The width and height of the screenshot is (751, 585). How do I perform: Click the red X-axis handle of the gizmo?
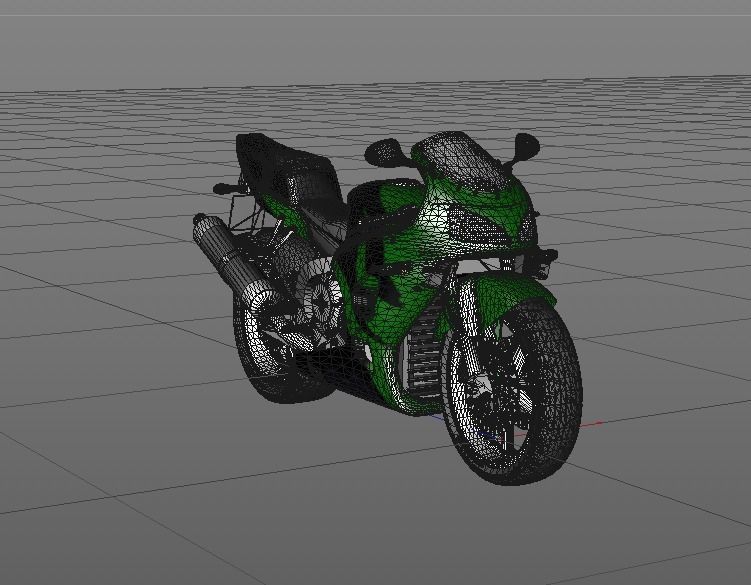point(599,423)
